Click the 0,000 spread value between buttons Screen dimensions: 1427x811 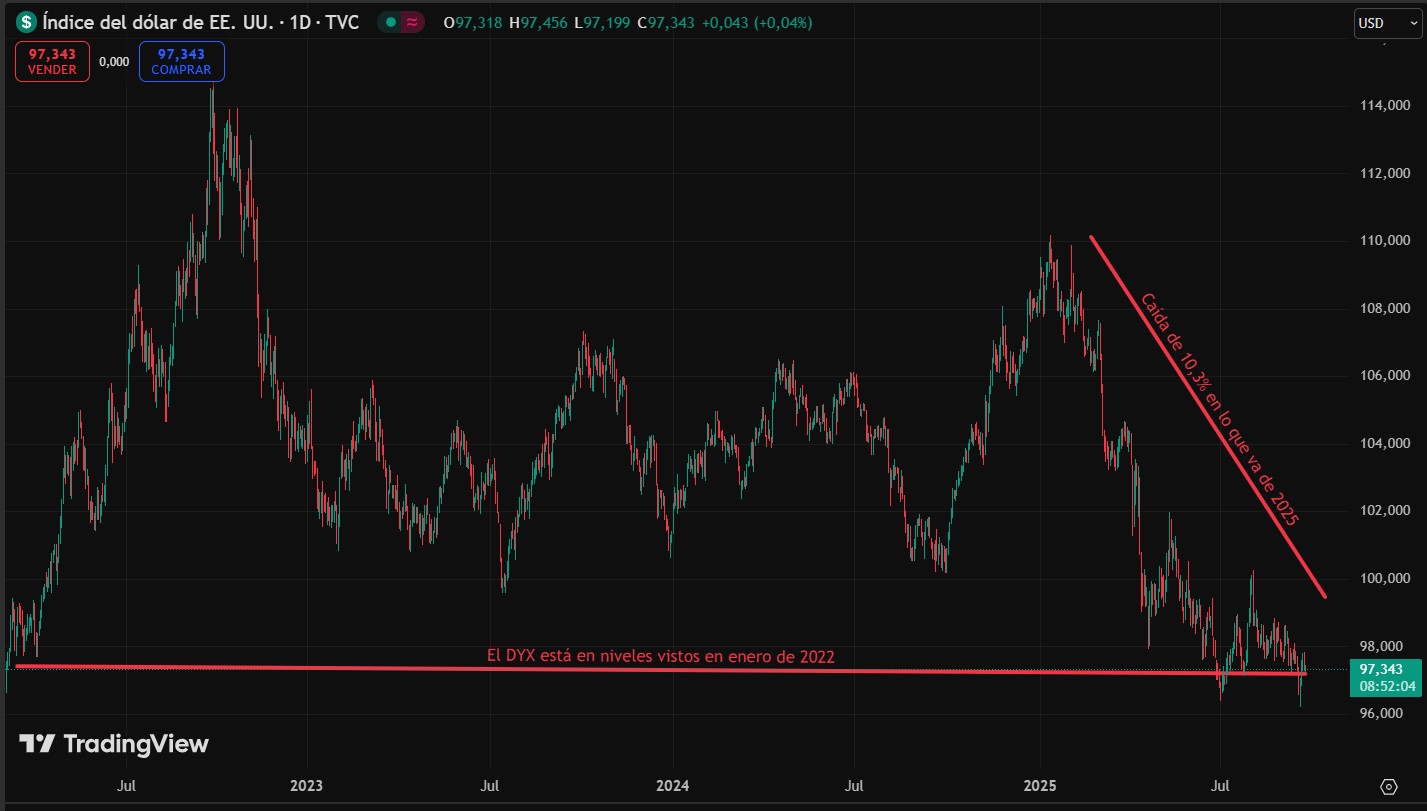click(115, 61)
